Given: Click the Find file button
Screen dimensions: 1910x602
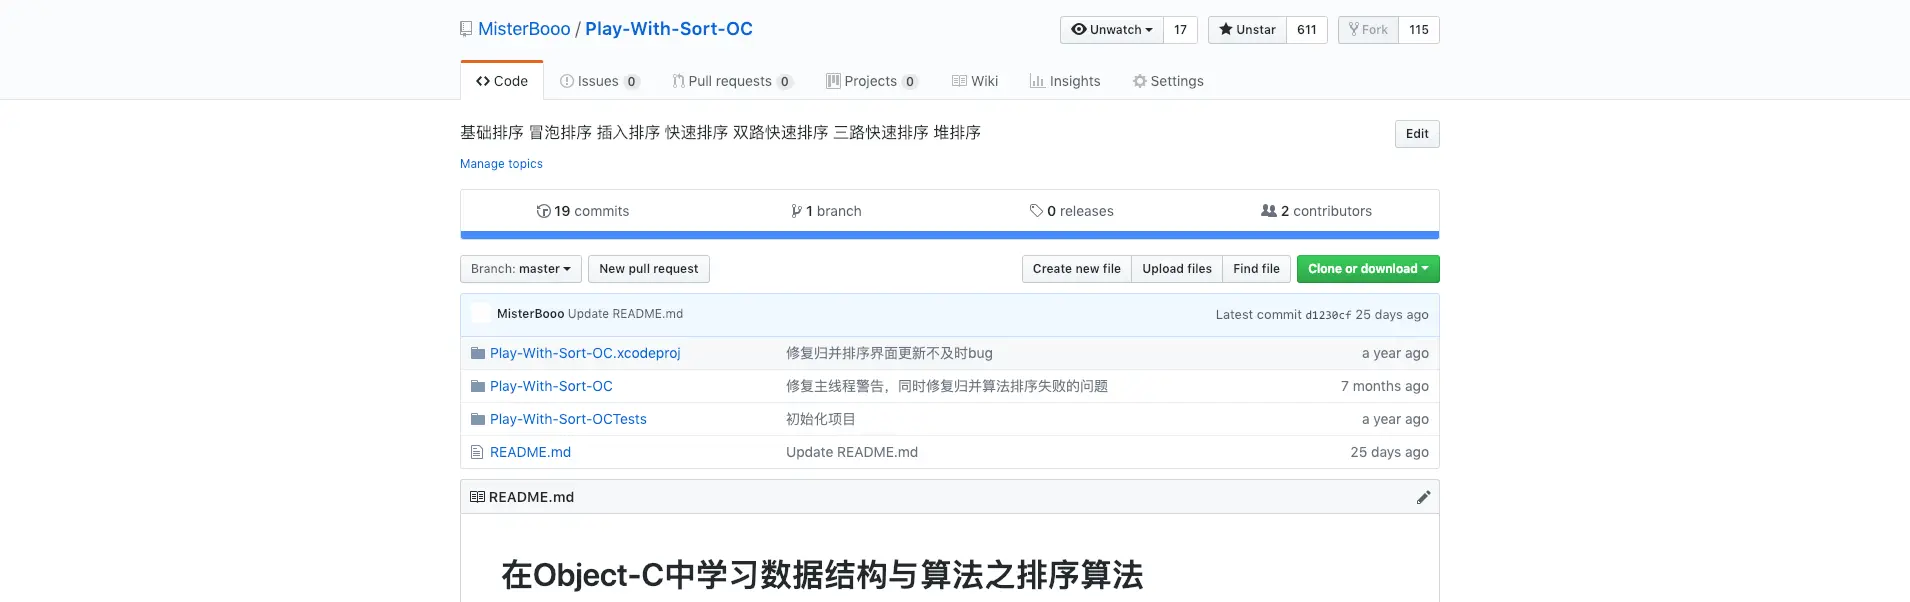Looking at the screenshot, I should point(1256,269).
